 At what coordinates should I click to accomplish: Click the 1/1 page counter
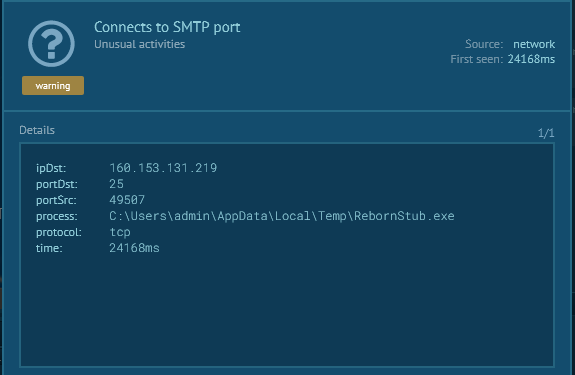(546, 133)
